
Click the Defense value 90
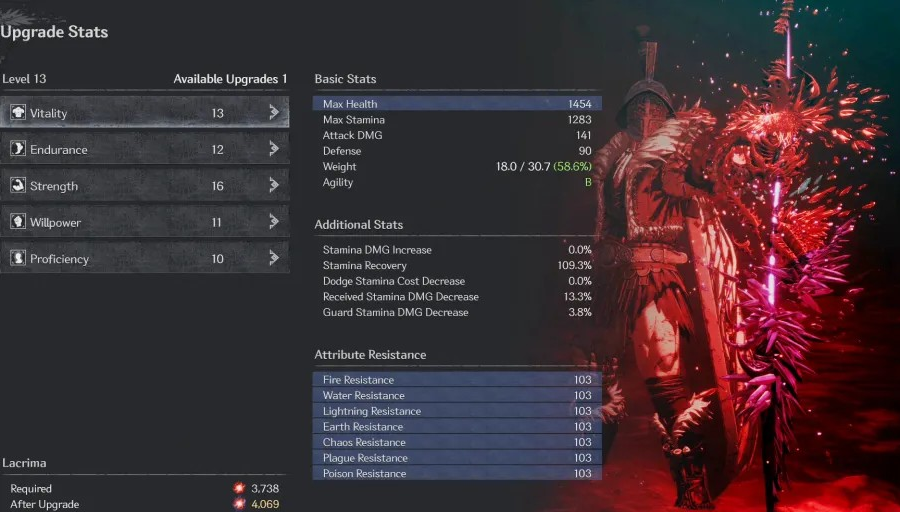585,151
